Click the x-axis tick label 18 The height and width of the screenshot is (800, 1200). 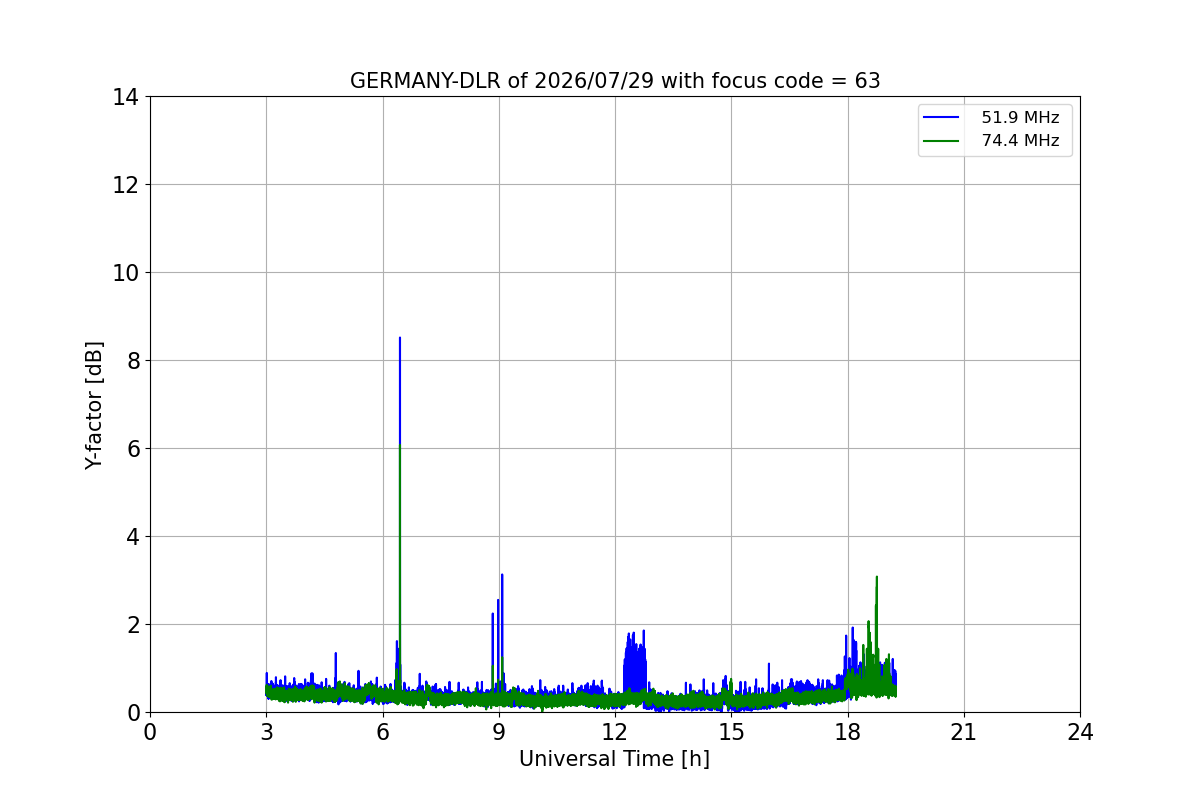pos(848,732)
